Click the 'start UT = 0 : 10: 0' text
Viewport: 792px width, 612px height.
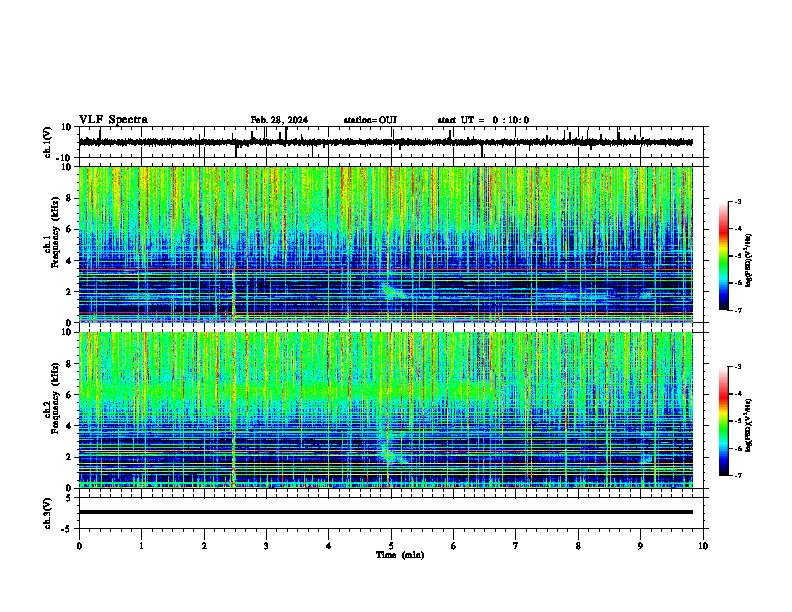[483, 120]
